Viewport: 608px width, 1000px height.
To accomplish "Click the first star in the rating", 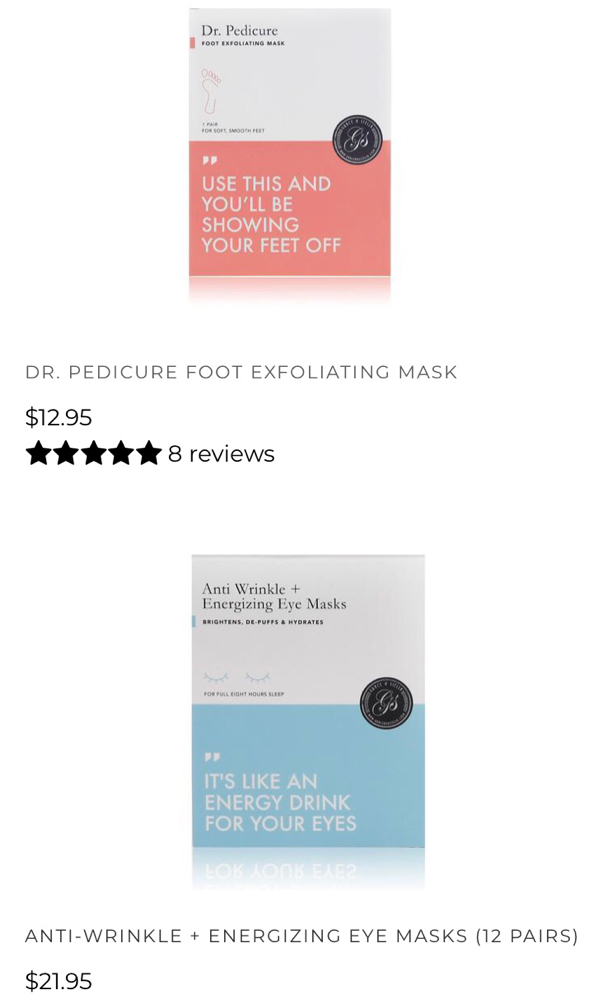I will pyautogui.click(x=39, y=453).
